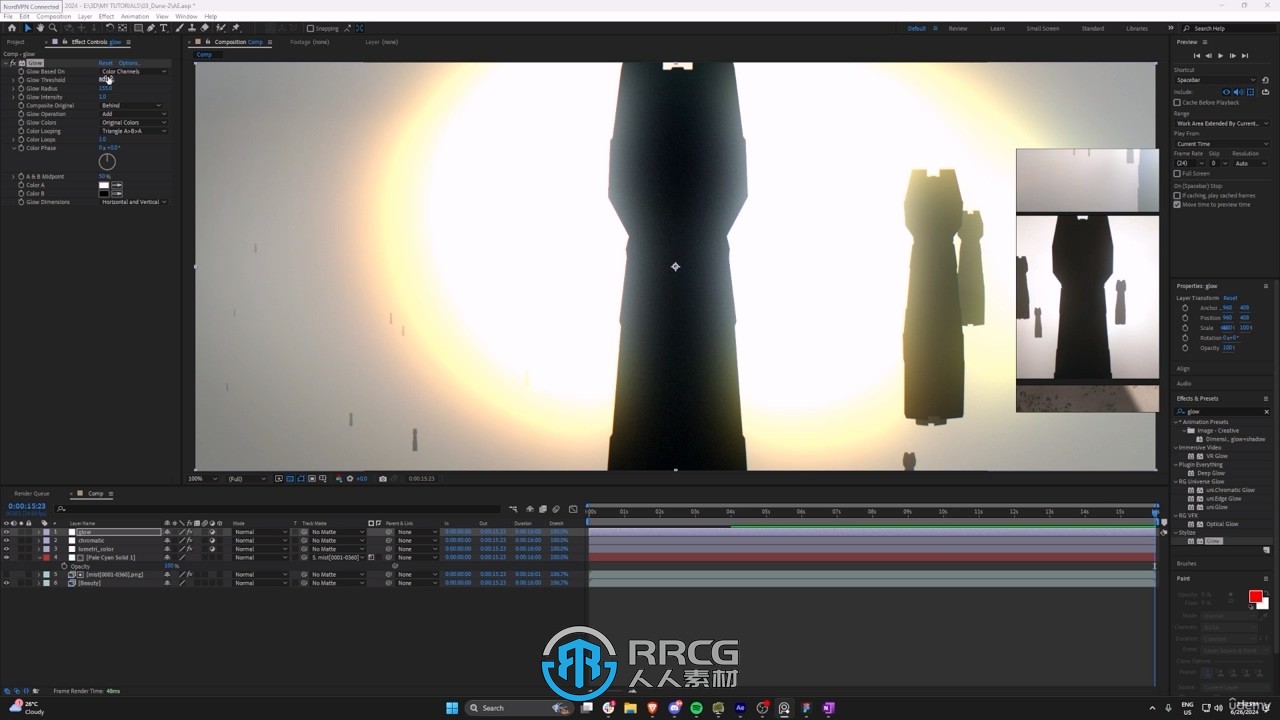The width and height of the screenshot is (1280, 720).
Task: Open Glow Colors dropdown
Action: click(133, 122)
